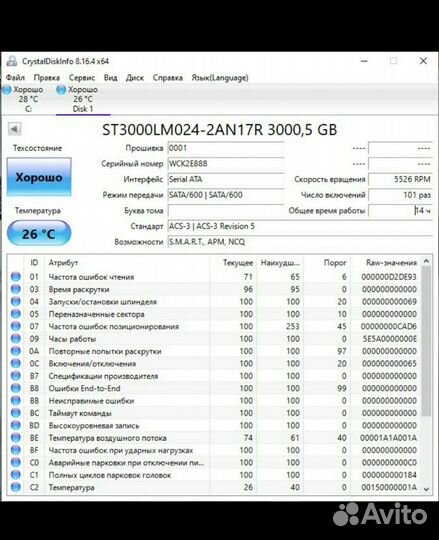Click the transfer mode field SATA/600
The image size is (439, 540).
[x=226, y=195]
